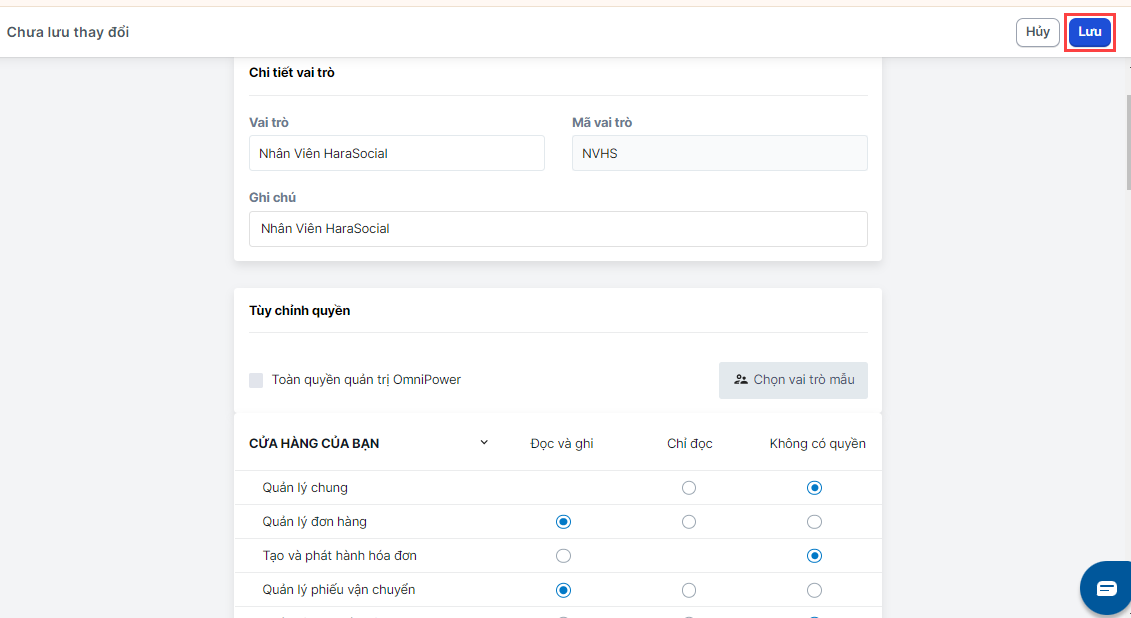
Task: Choose Đọc và ghi for Tạo và phát hành hóa đơn
Action: click(x=563, y=556)
